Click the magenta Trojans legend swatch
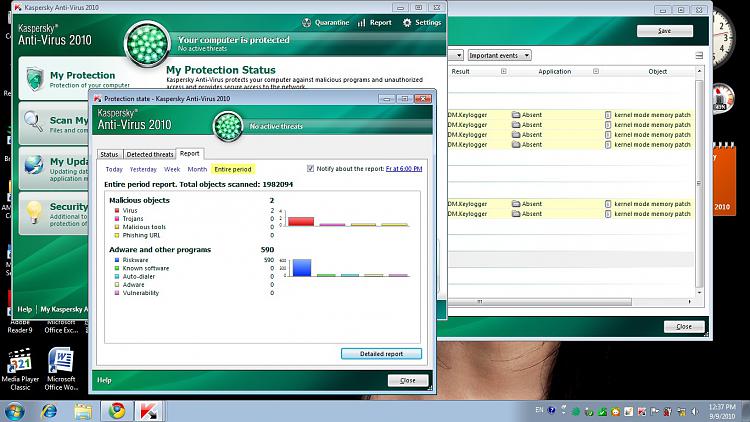The height and width of the screenshot is (422, 750). 117,219
